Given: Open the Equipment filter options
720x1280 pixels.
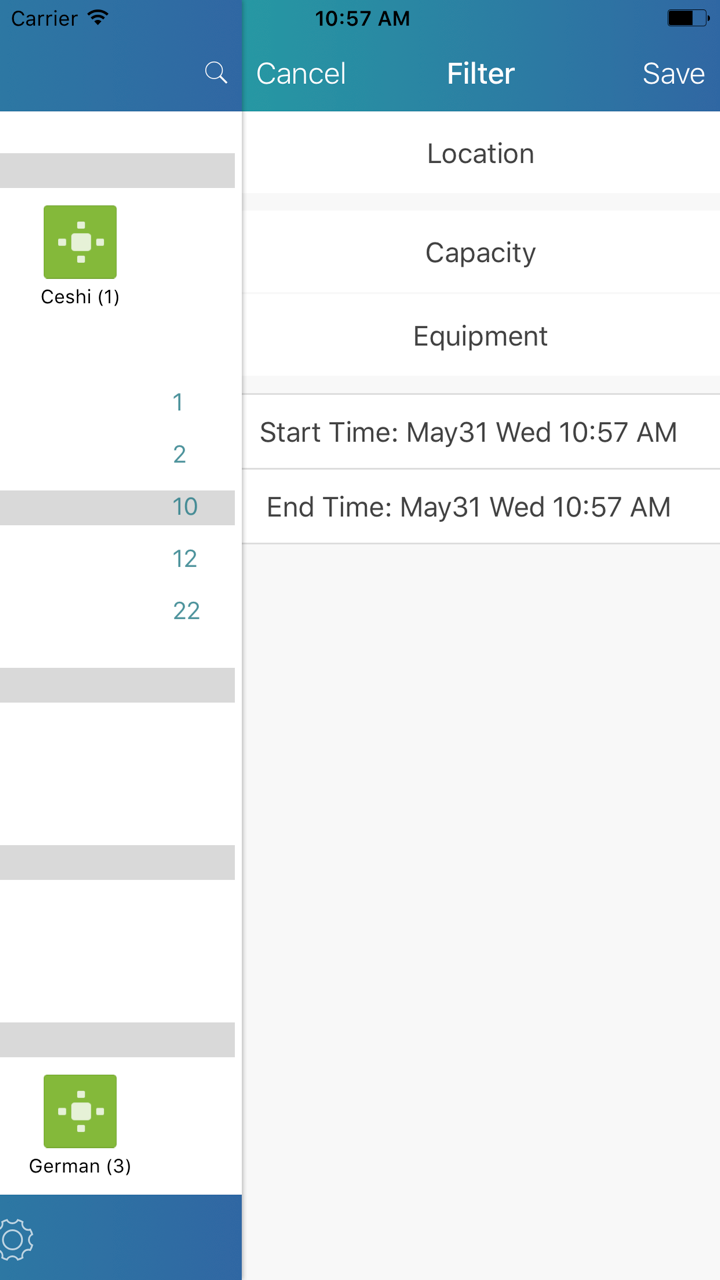Looking at the screenshot, I should [x=480, y=336].
